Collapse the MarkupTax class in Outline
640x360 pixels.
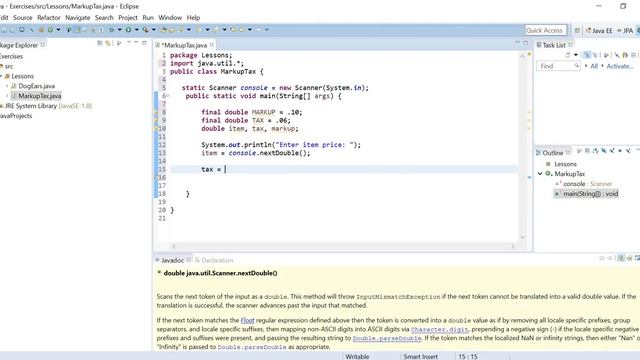pos(540,174)
